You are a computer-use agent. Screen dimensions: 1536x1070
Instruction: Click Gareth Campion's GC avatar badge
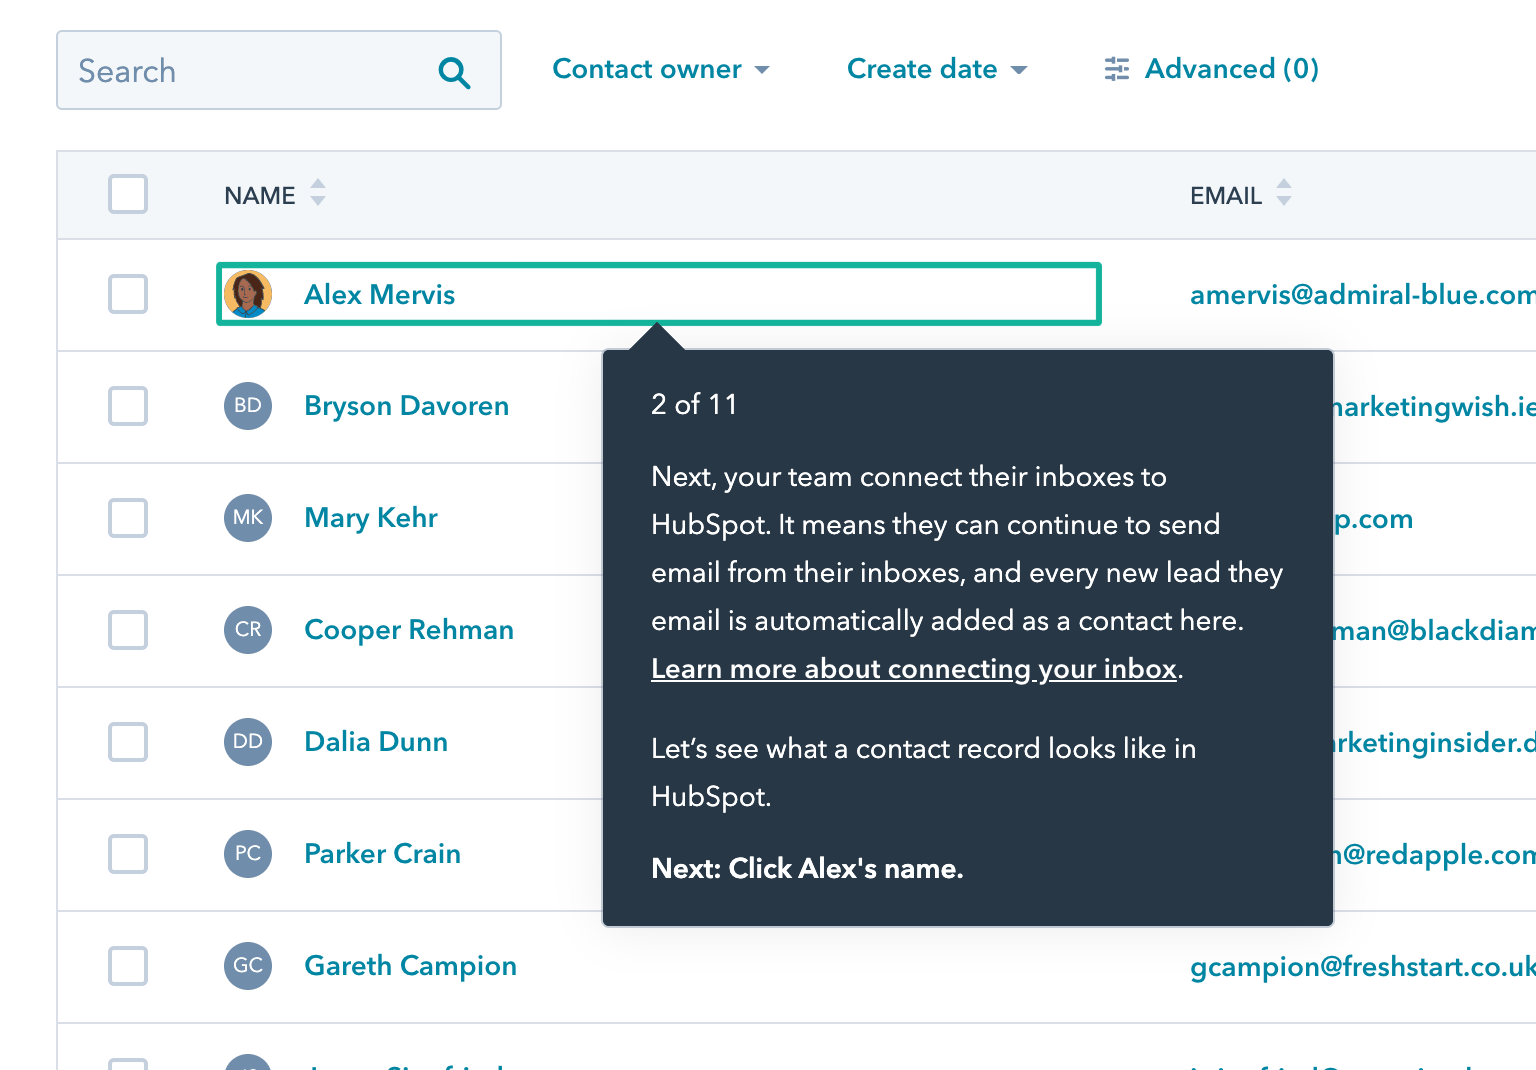point(248,966)
